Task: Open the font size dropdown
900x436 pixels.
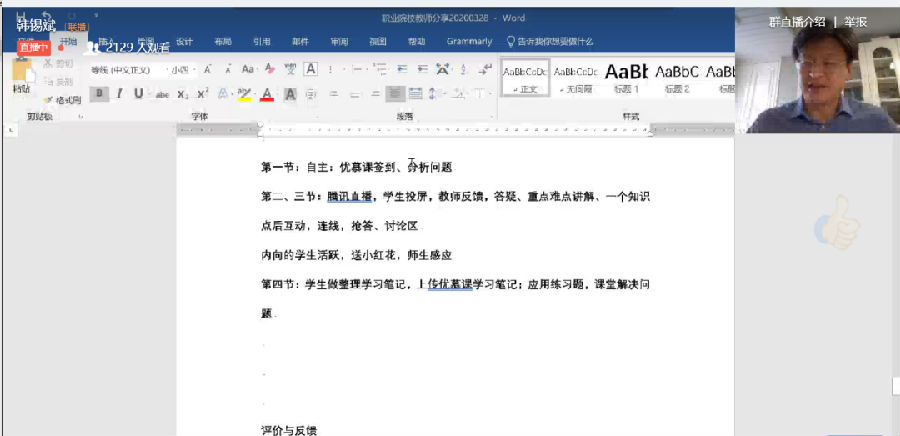Action: (182, 69)
